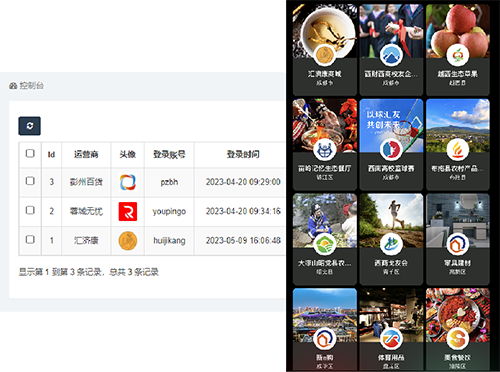Screen dimensions: 500x372
Task: Click the blue mask logo on 苗岭记忆生态餐厅 card
Action: pyautogui.click(x=324, y=149)
